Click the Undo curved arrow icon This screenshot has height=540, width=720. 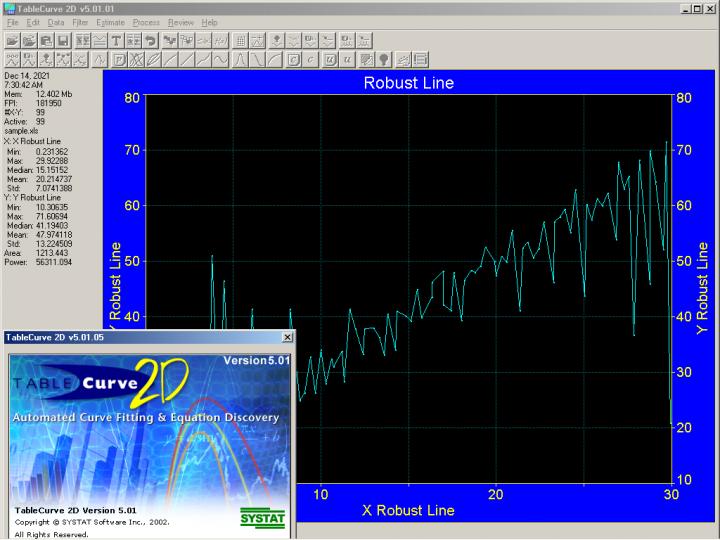(x=149, y=41)
